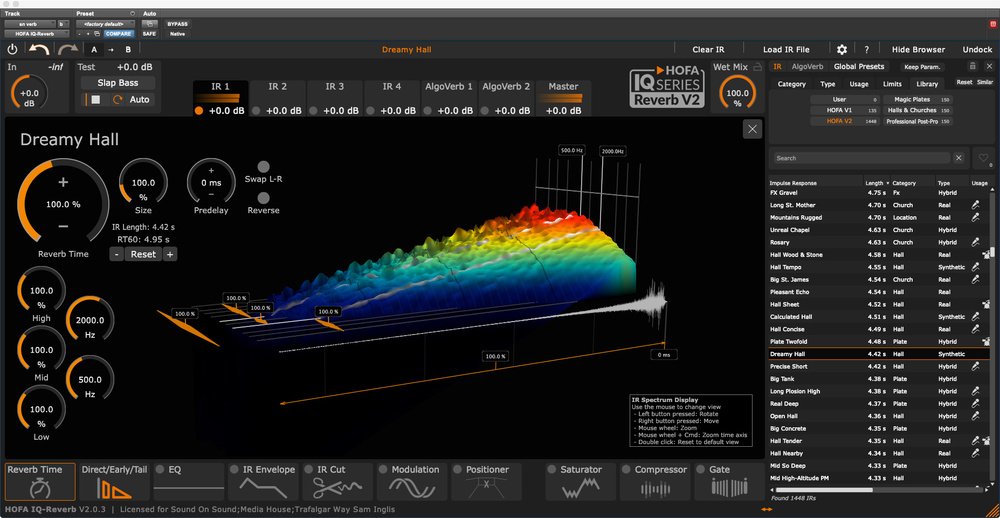
Task: Open the Modulation sine wave icon
Action: pyautogui.click(x=412, y=489)
